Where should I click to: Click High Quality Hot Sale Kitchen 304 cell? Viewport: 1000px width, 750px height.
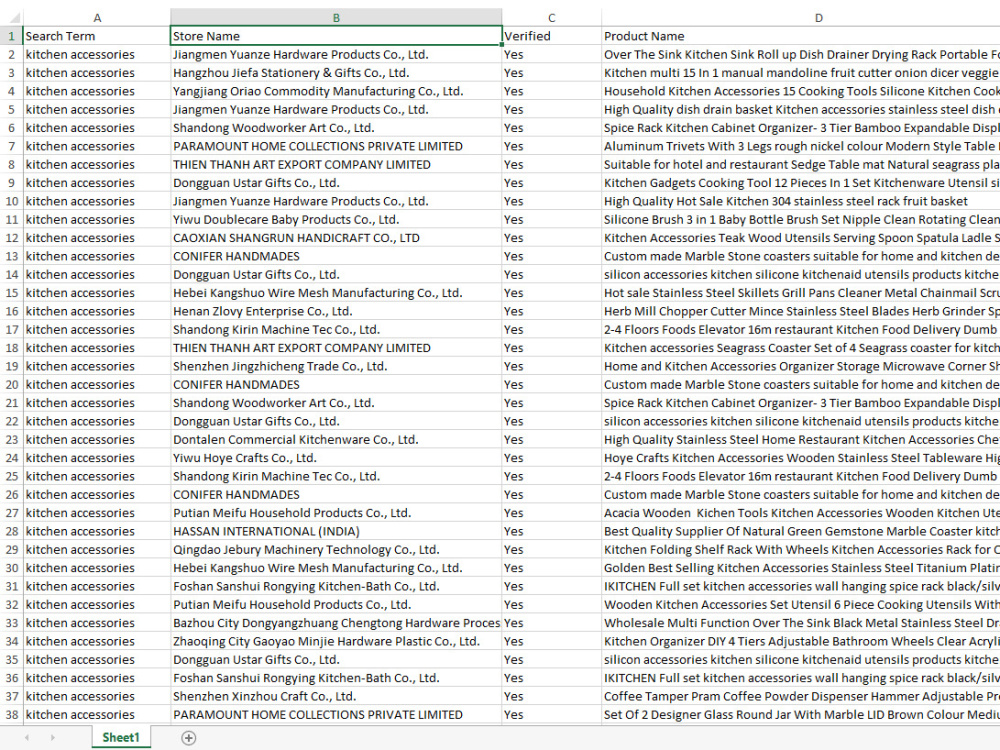800,202
